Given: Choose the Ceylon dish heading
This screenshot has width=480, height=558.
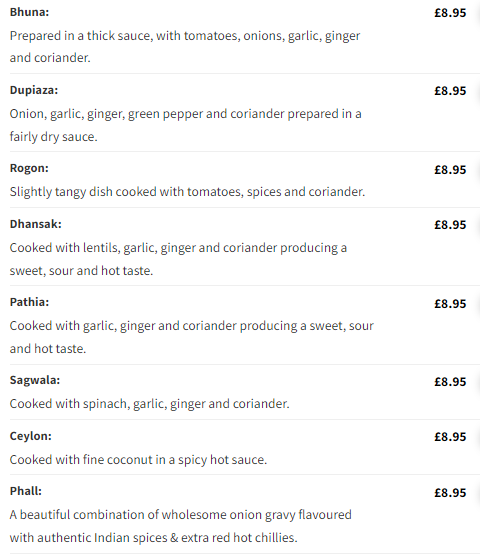Looking at the screenshot, I should pyautogui.click(x=30, y=436).
